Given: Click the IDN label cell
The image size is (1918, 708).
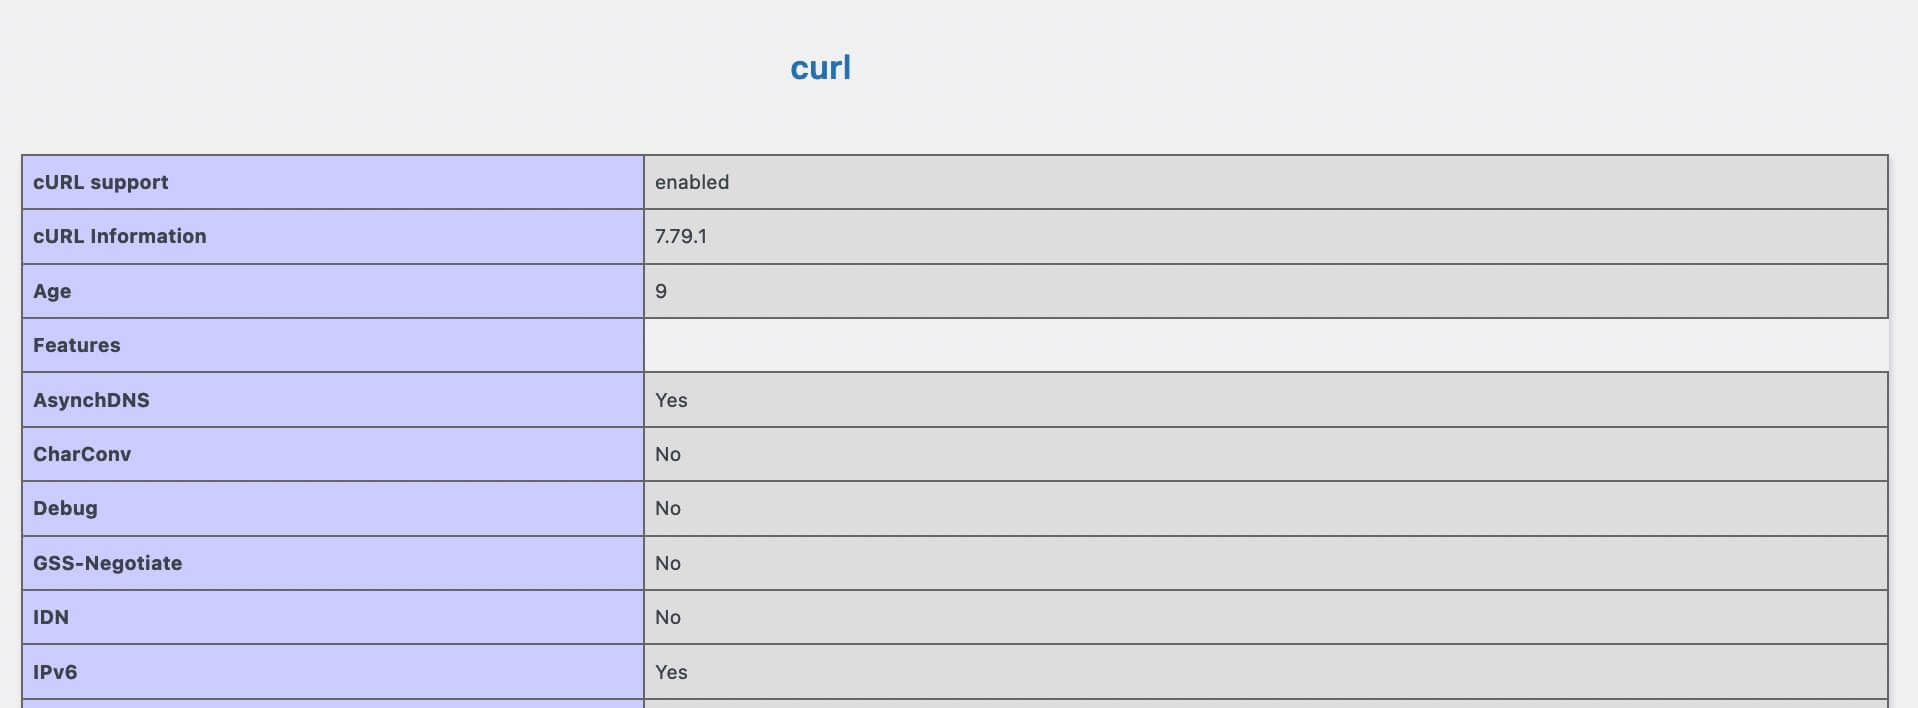Looking at the screenshot, I should pos(51,617).
